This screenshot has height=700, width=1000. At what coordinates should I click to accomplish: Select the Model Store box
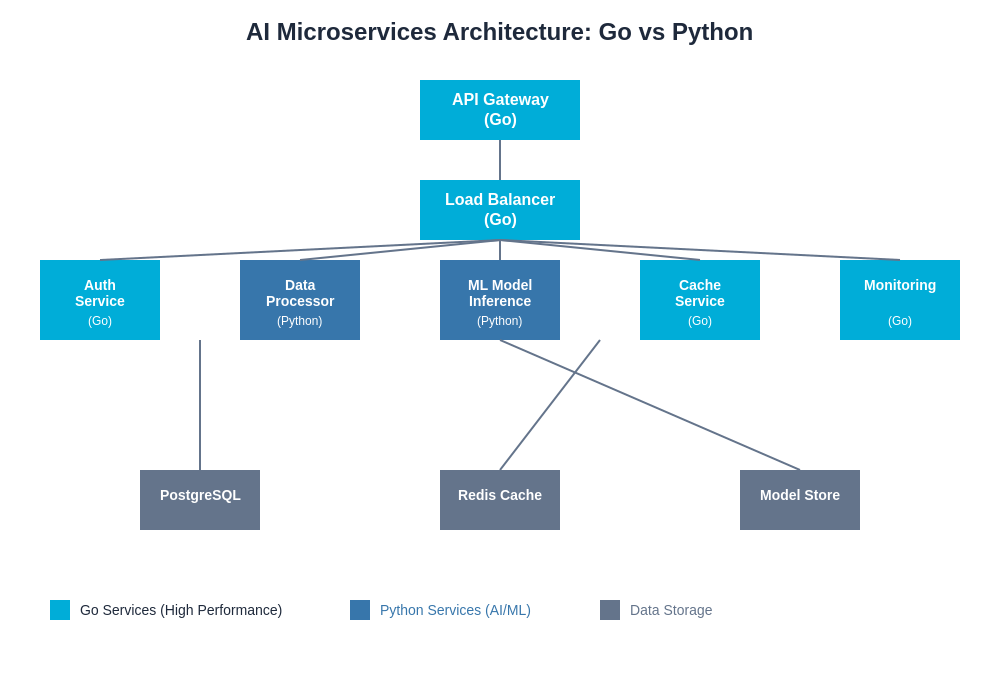[800, 500]
